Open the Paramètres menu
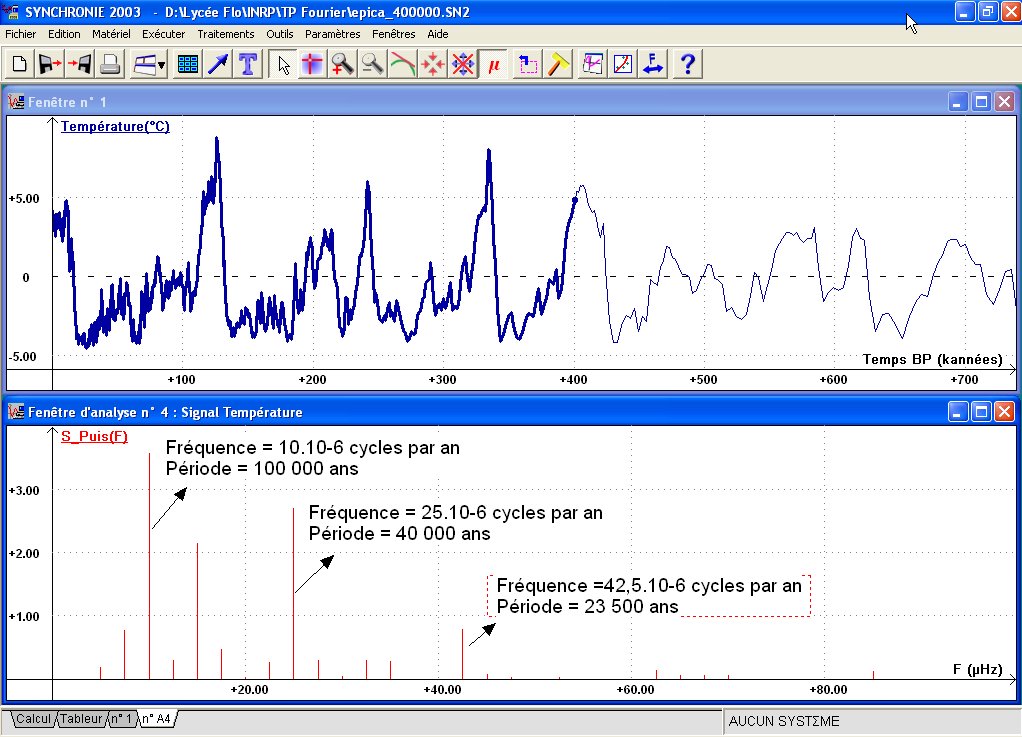Screen dimensions: 1022x737 pos(332,34)
